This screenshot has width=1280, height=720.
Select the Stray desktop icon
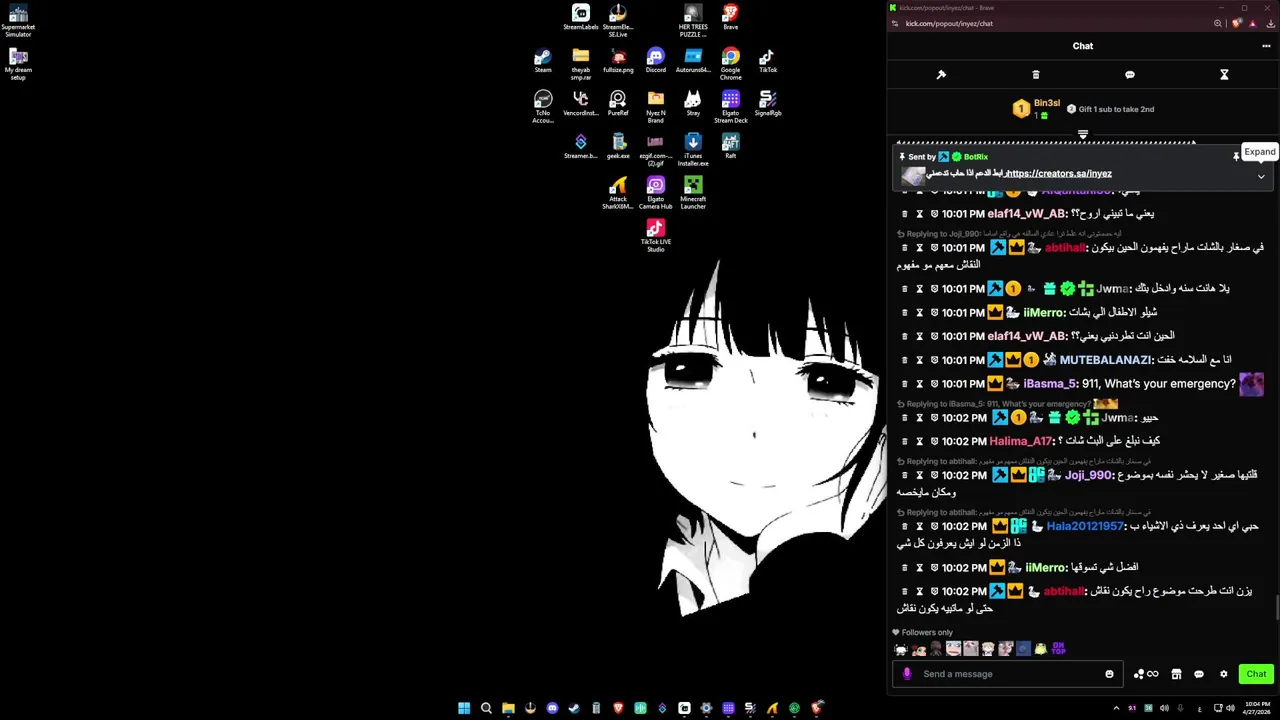click(x=693, y=104)
